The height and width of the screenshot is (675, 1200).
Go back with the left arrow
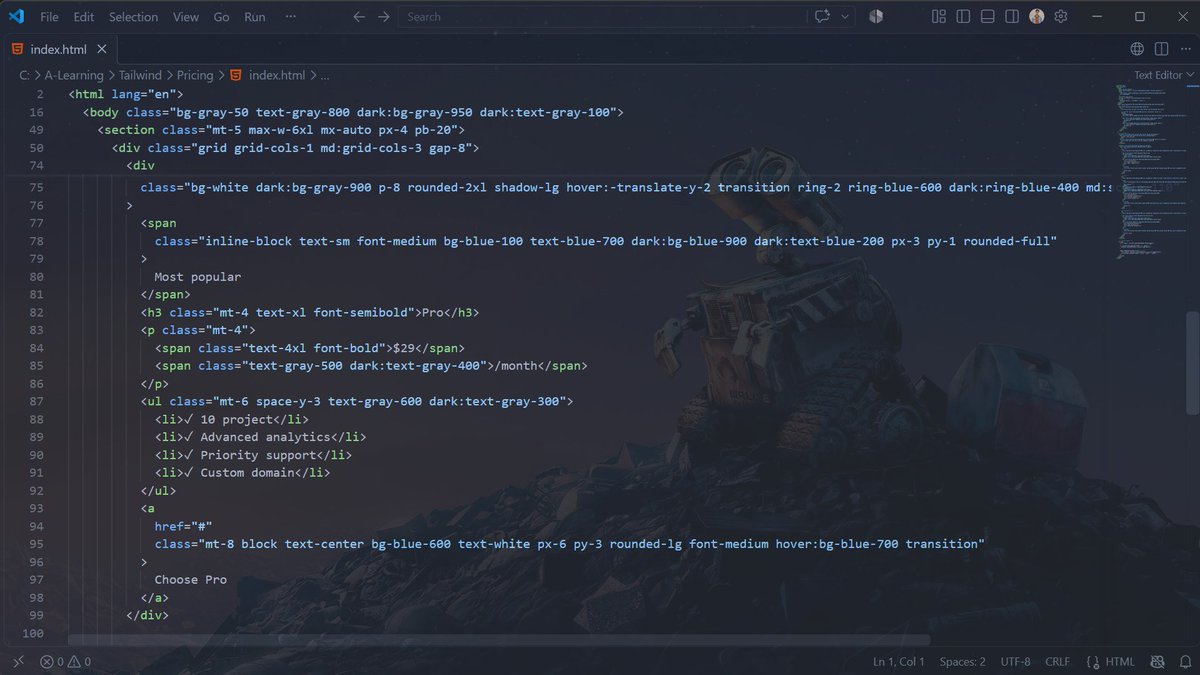[x=360, y=16]
